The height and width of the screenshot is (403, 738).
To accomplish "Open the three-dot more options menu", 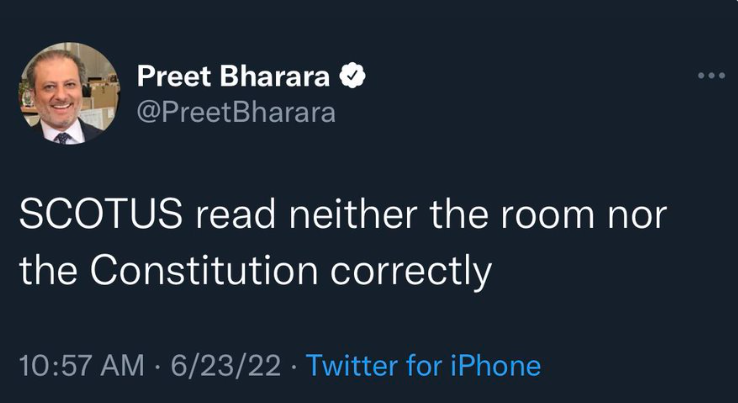I will coord(710,77).
